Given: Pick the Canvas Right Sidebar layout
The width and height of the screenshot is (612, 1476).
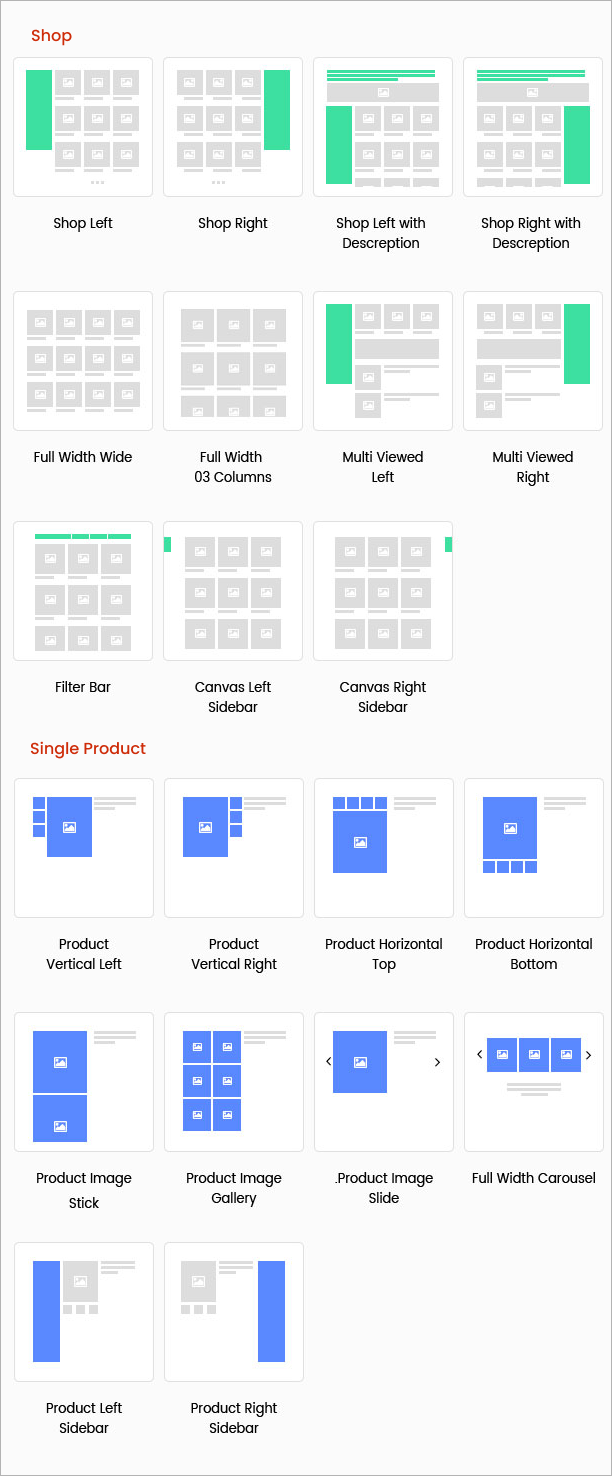Looking at the screenshot, I should pos(382,591).
